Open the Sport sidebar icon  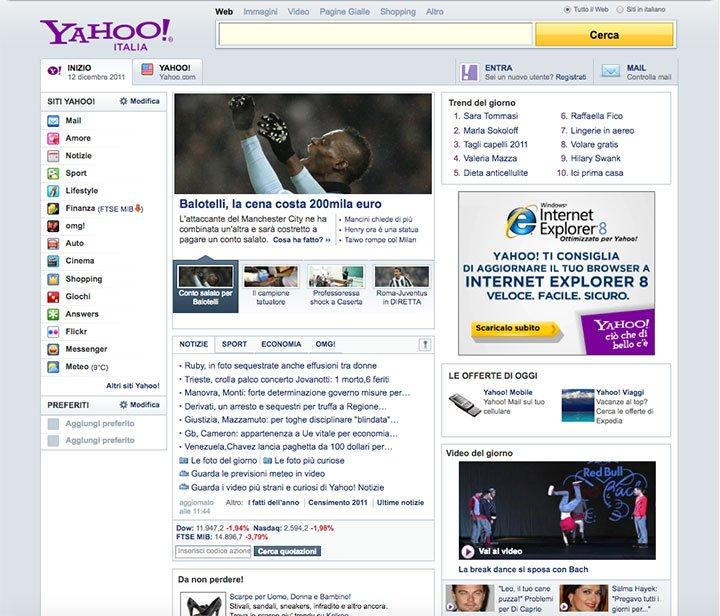pyautogui.click(x=53, y=174)
